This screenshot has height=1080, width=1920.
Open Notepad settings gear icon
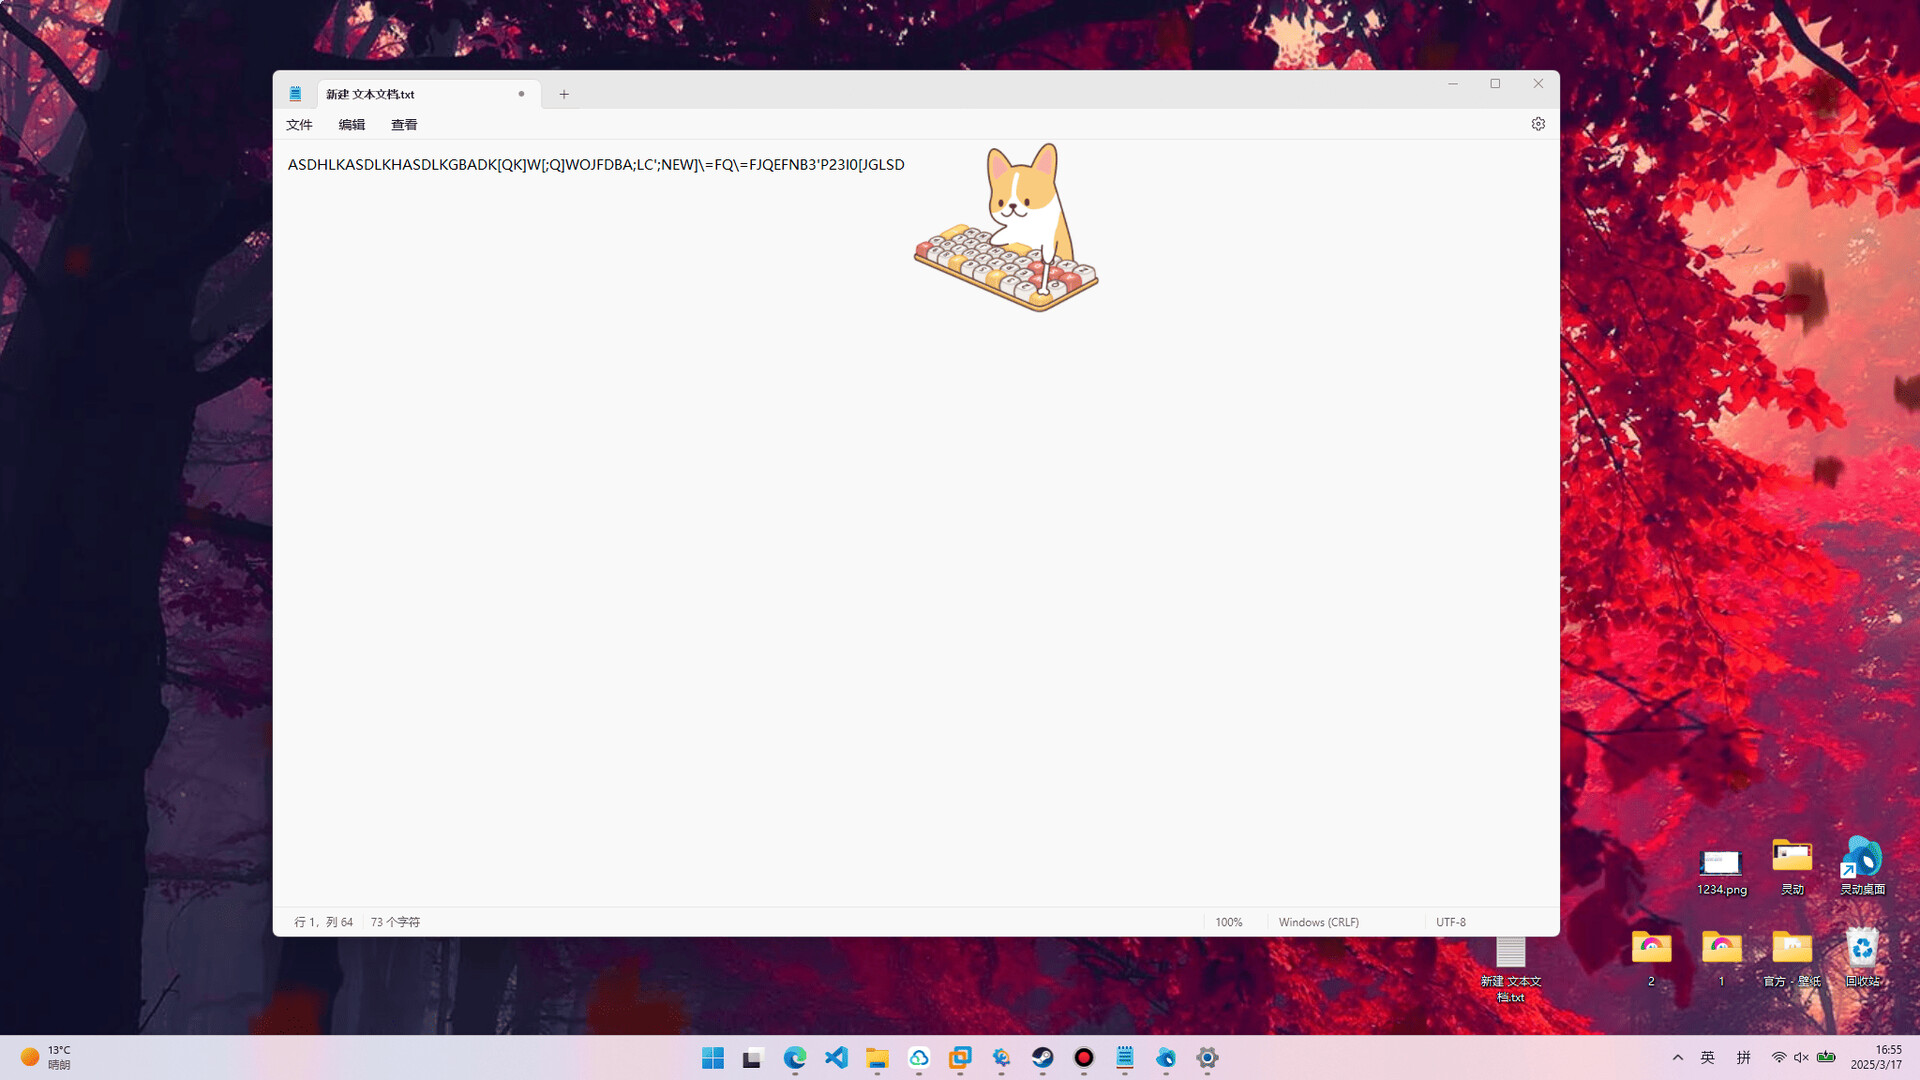1538,124
